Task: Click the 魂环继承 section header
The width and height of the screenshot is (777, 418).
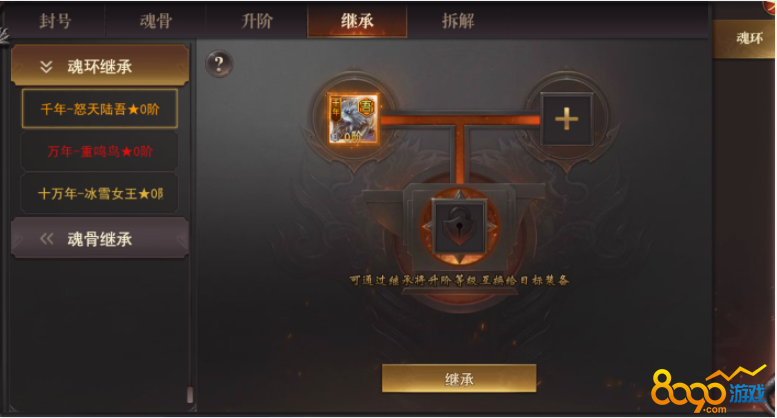Action: coord(100,66)
